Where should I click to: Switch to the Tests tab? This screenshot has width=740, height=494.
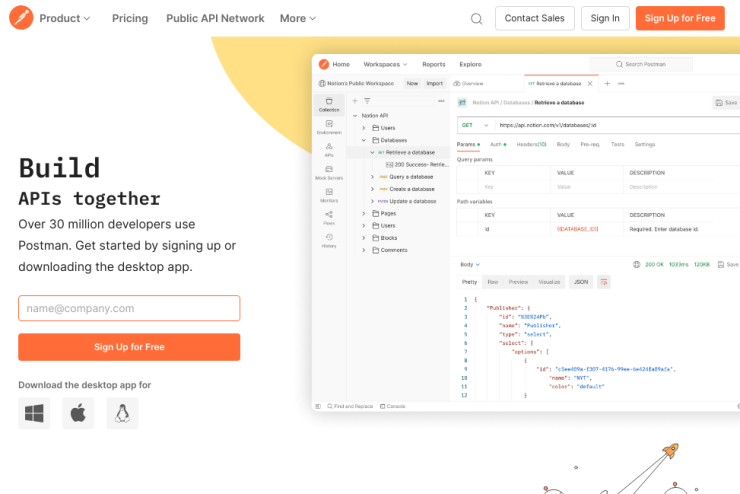[x=617, y=144]
